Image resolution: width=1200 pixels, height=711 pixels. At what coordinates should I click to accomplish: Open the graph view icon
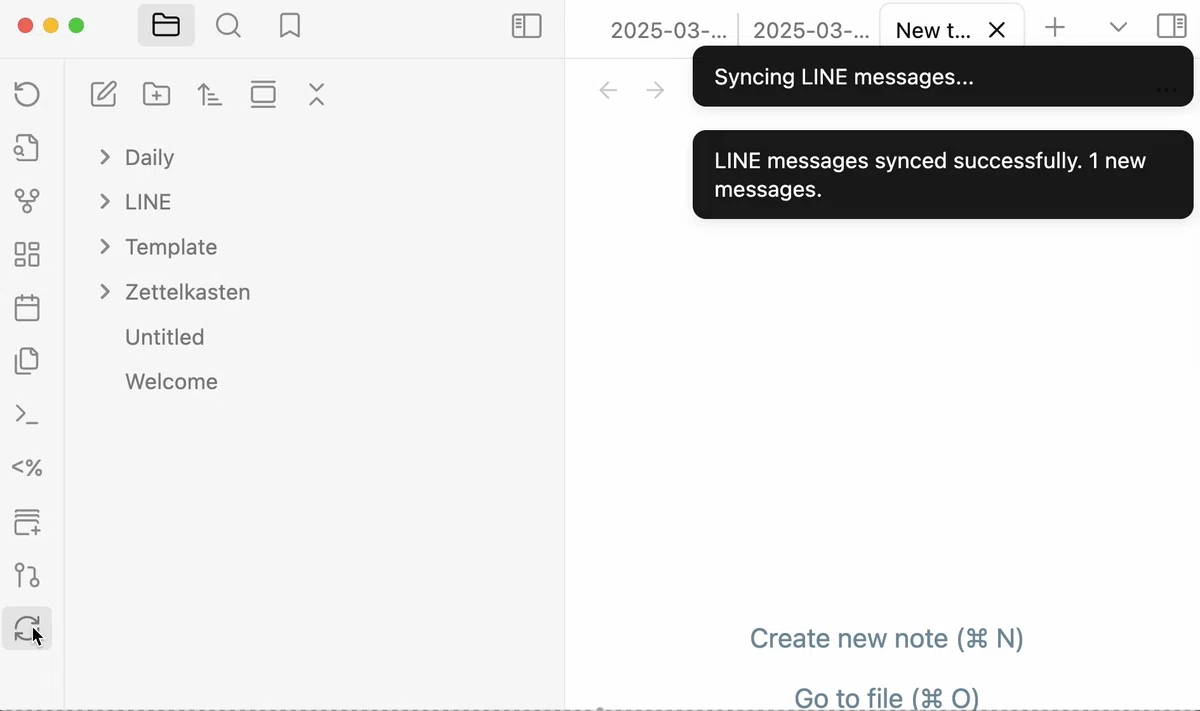click(27, 201)
